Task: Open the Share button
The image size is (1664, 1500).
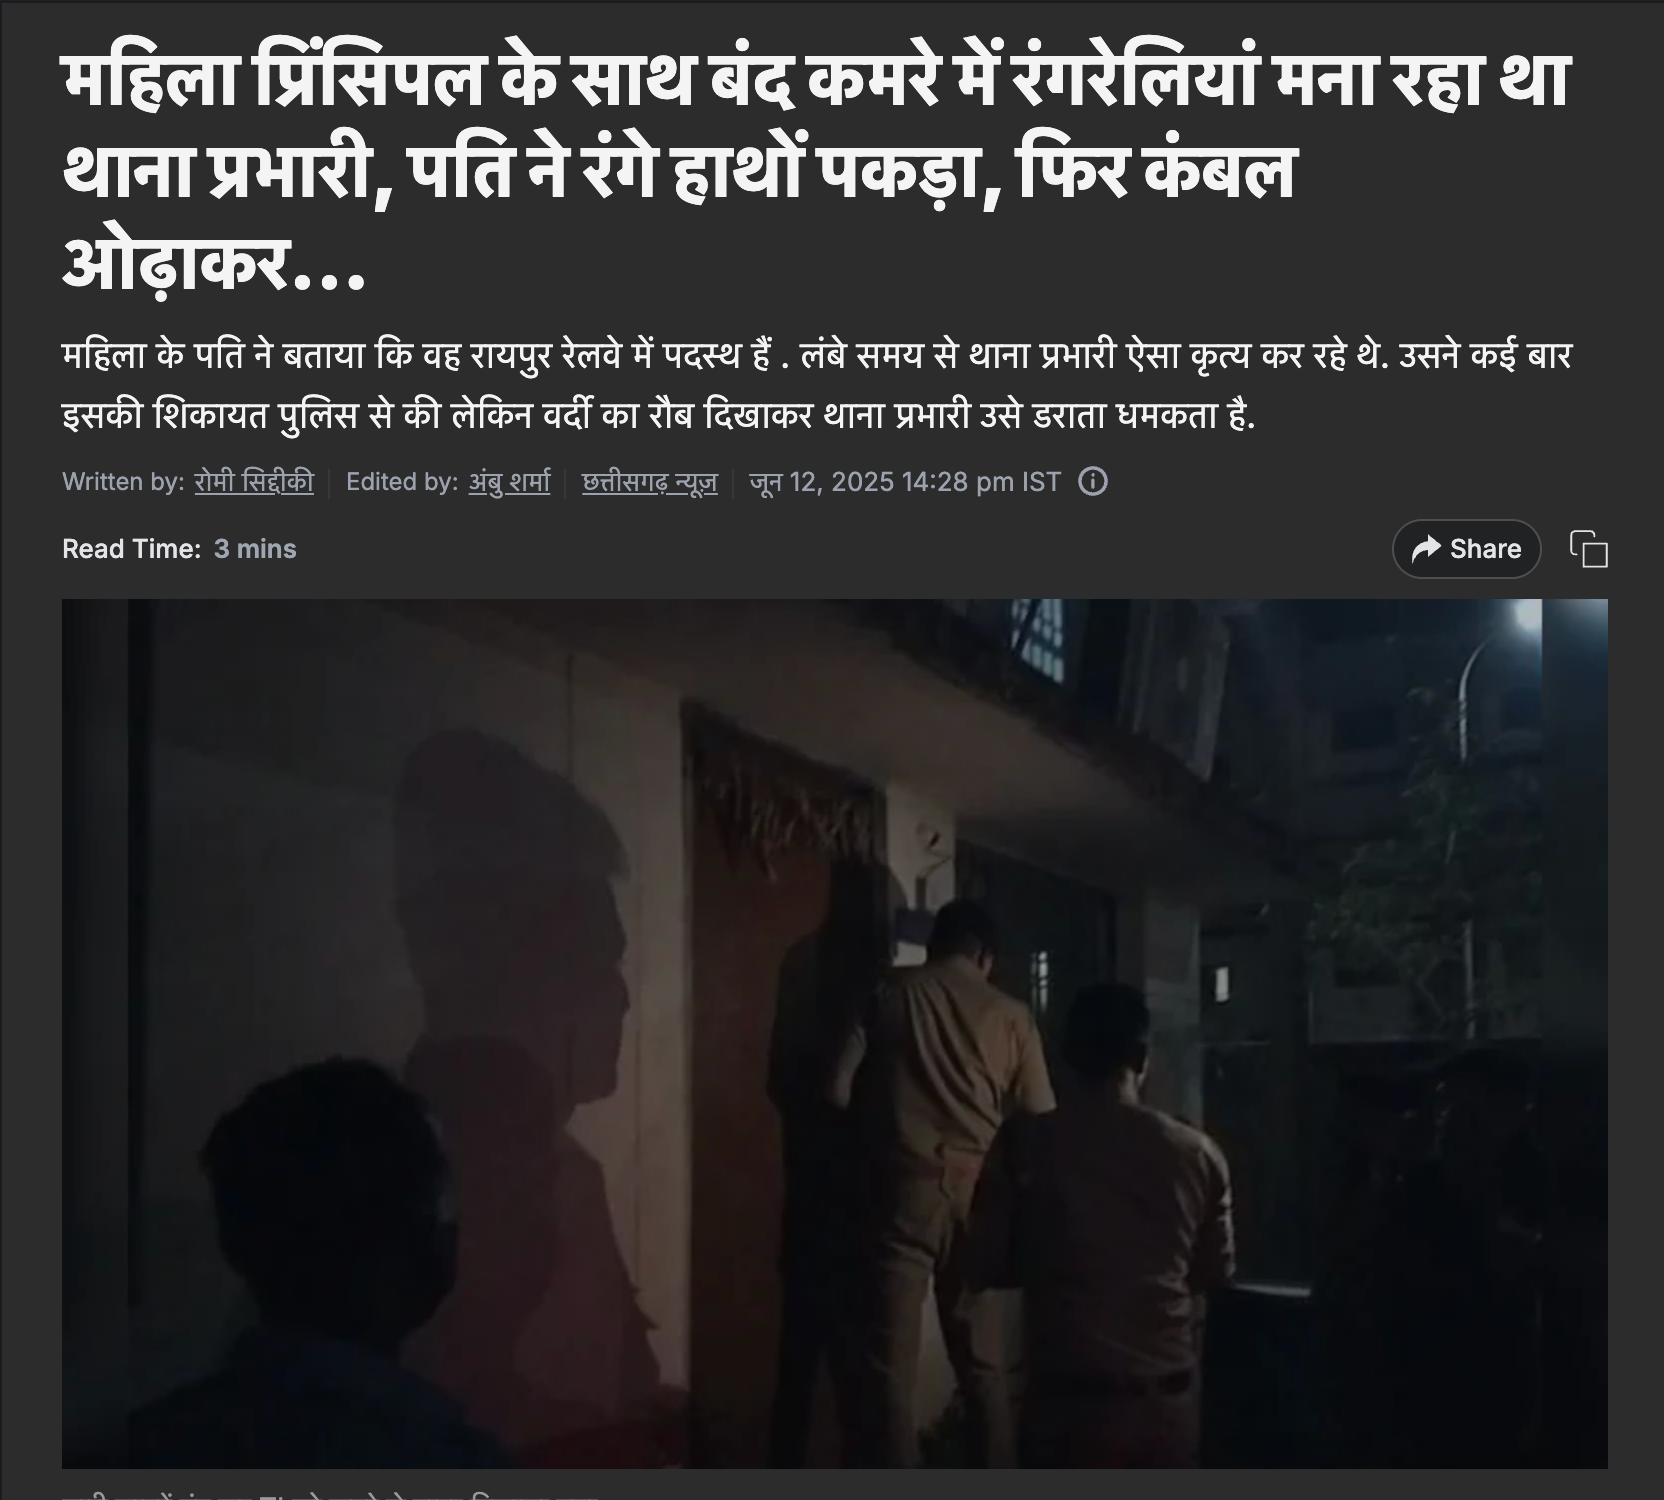Action: 1466,548
